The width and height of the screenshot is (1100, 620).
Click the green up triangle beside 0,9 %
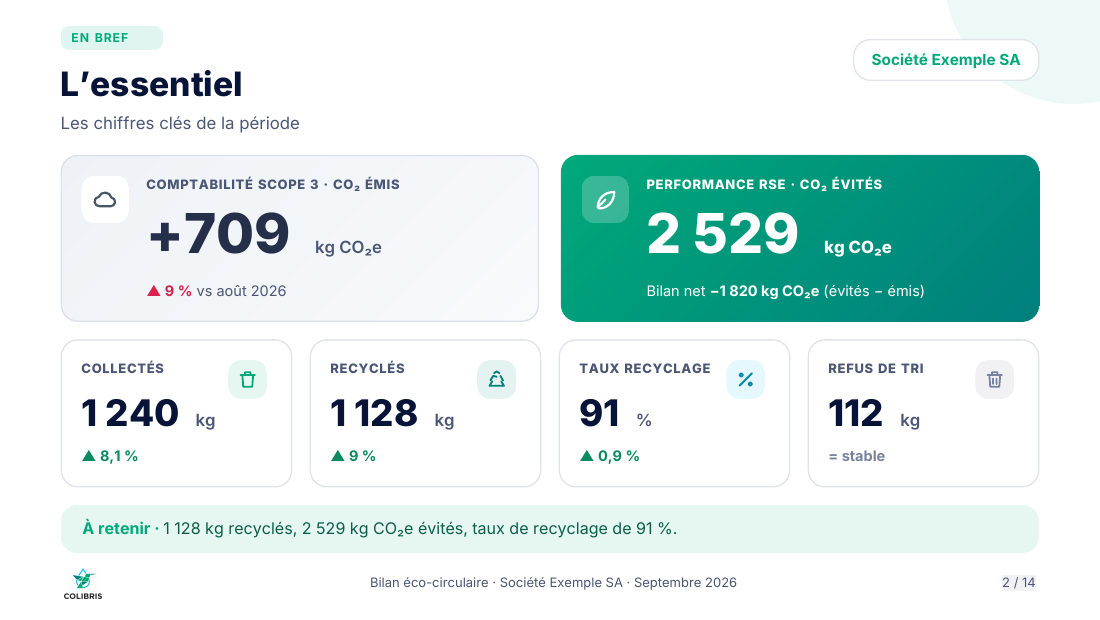pyautogui.click(x=586, y=456)
